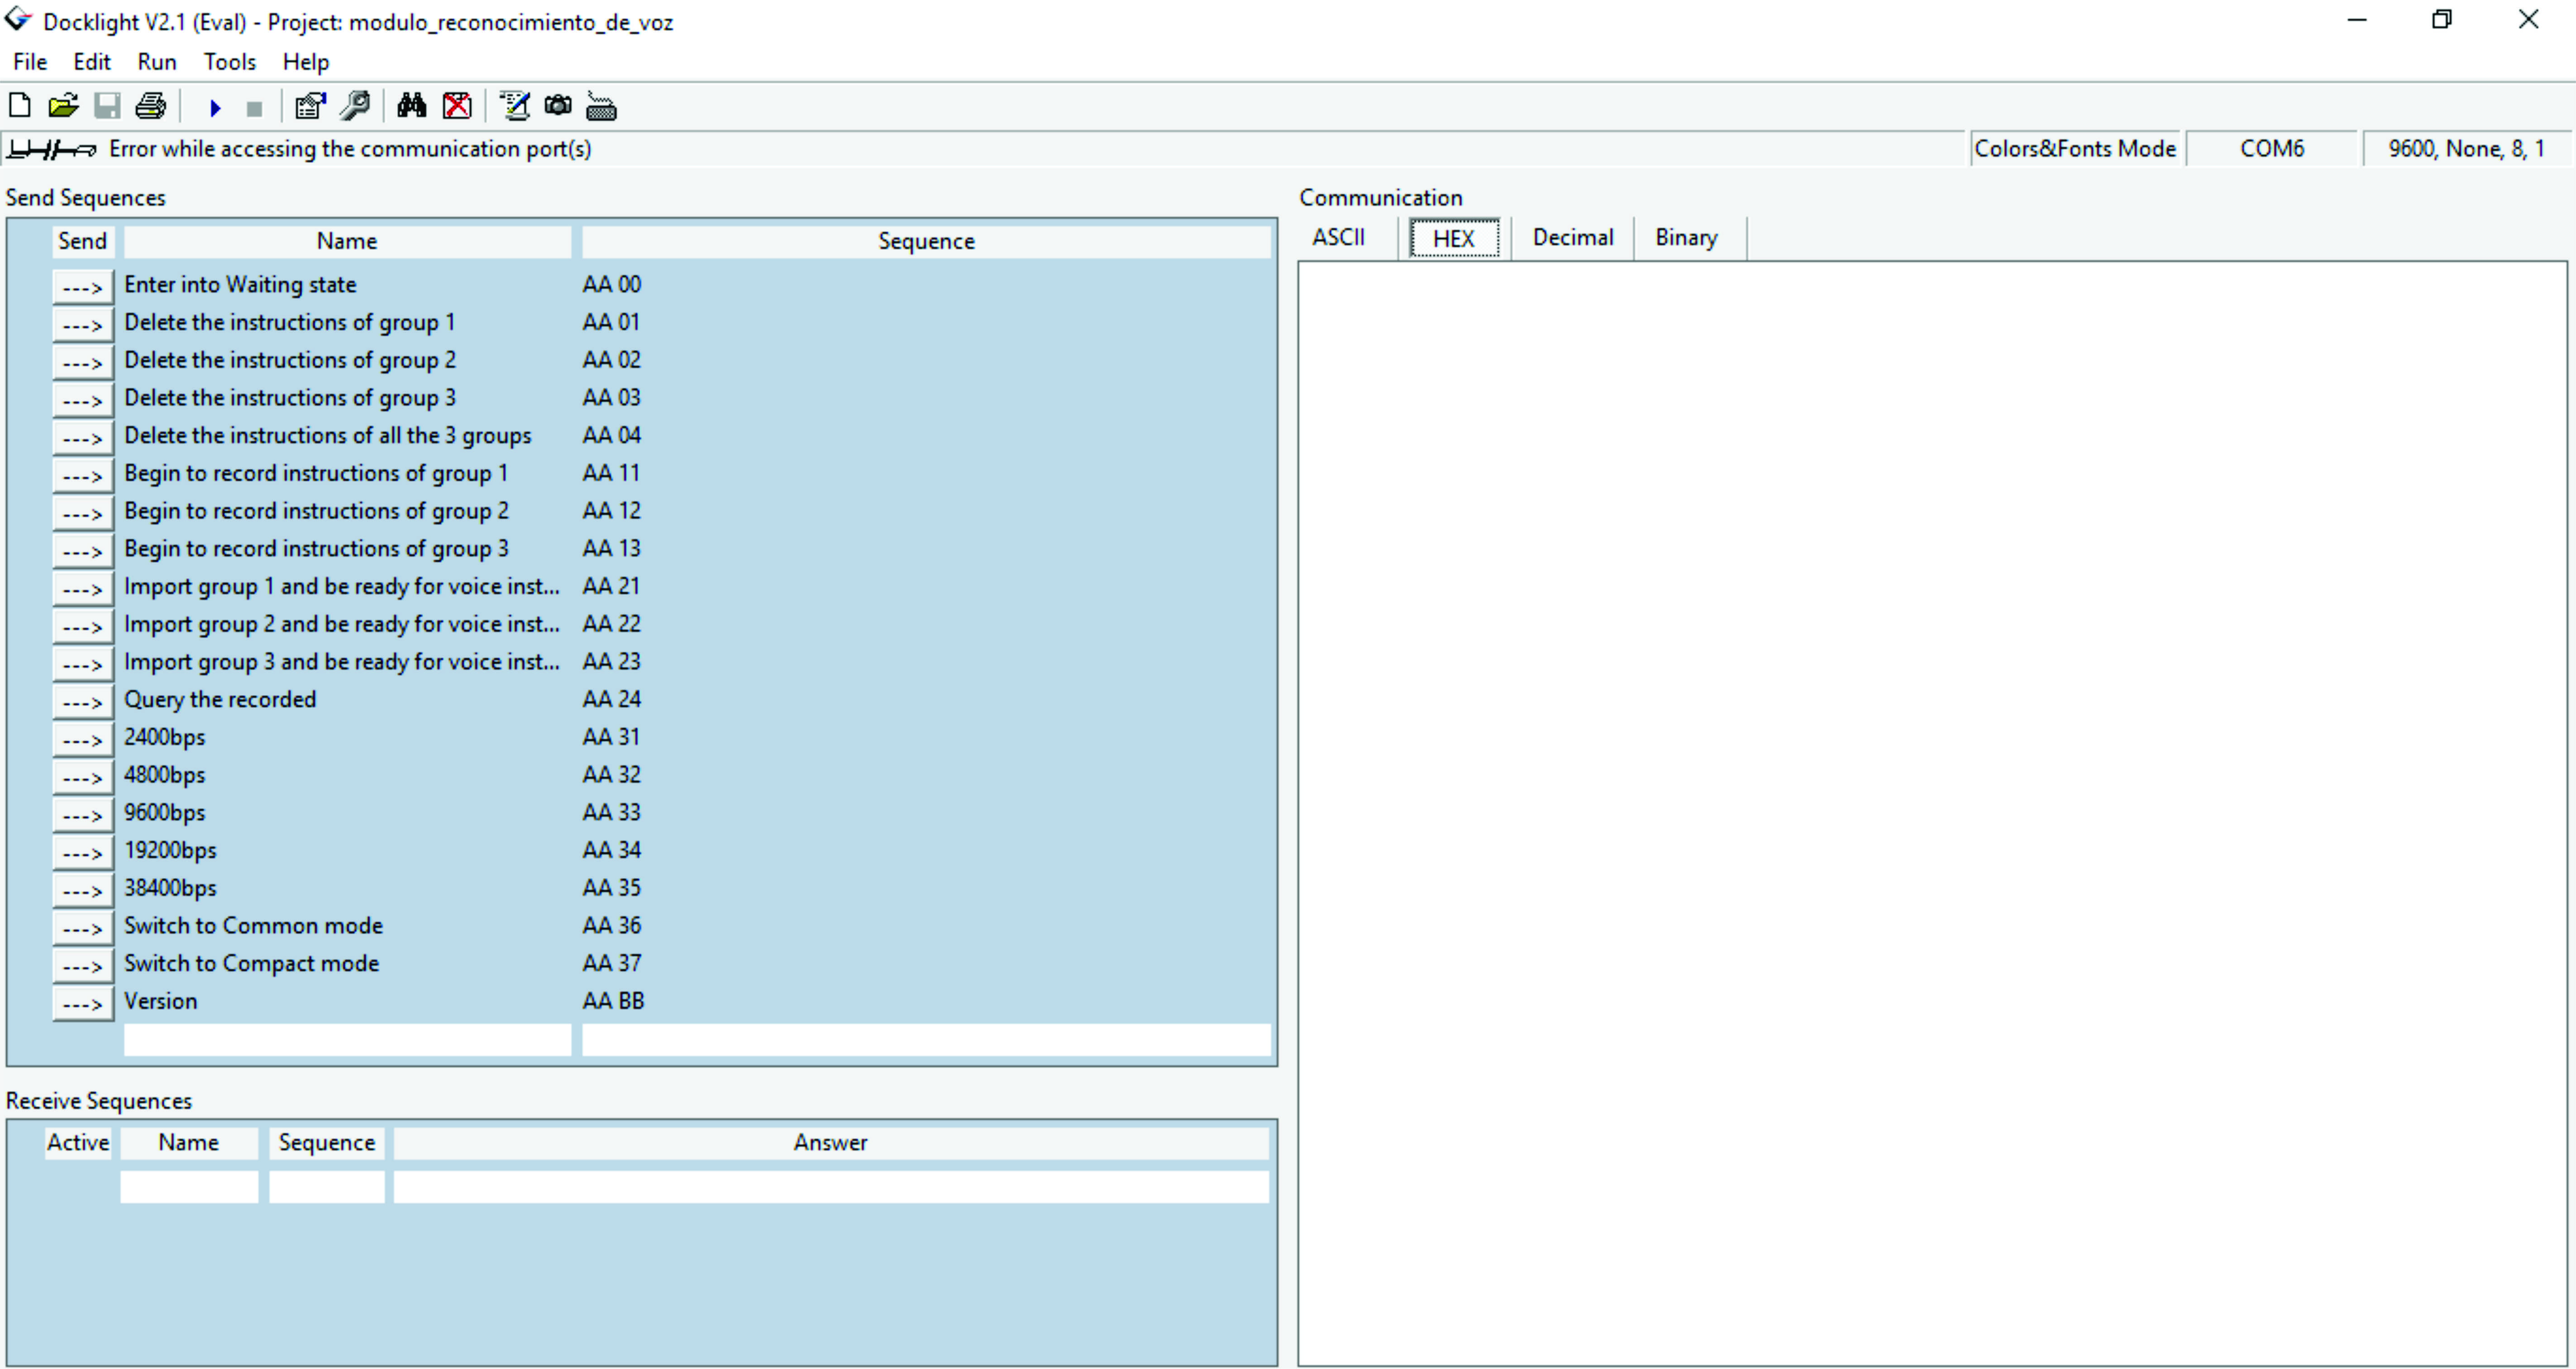Screen dimensions: 2576x1369
Task: Click the disconnected port status icon
Action: pos(51,149)
